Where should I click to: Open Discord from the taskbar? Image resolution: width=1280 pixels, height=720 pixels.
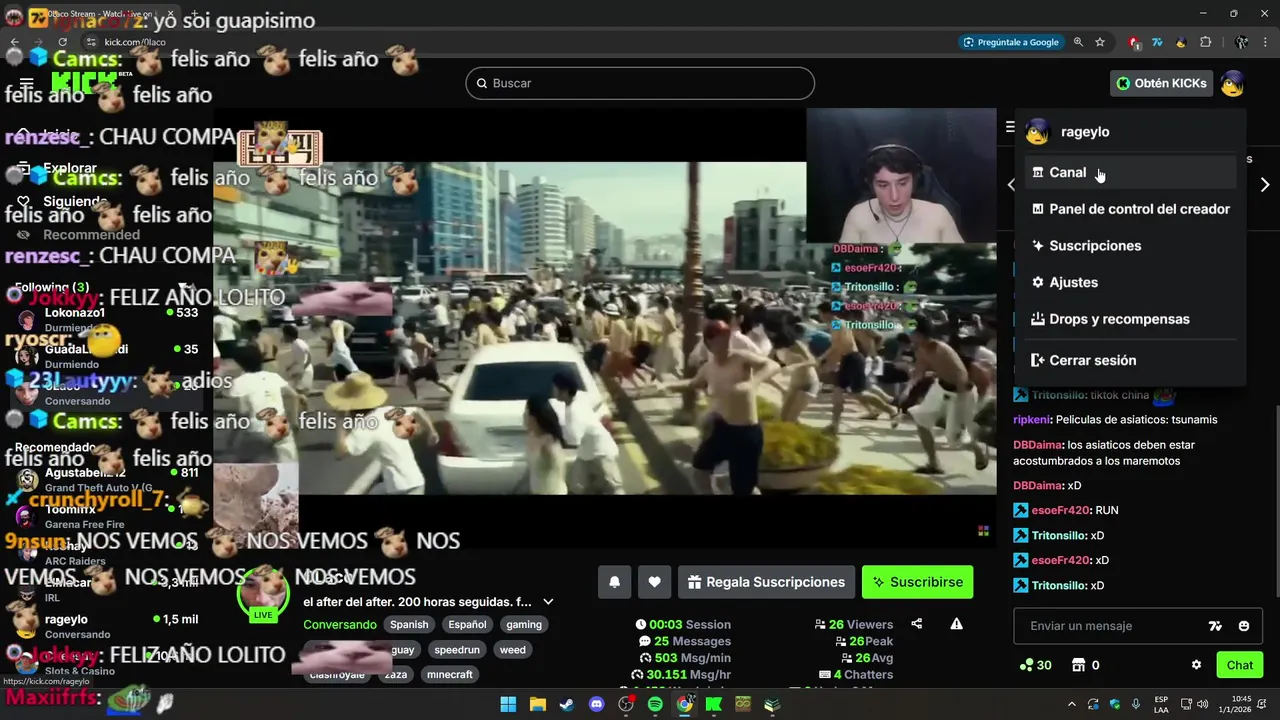(x=597, y=704)
